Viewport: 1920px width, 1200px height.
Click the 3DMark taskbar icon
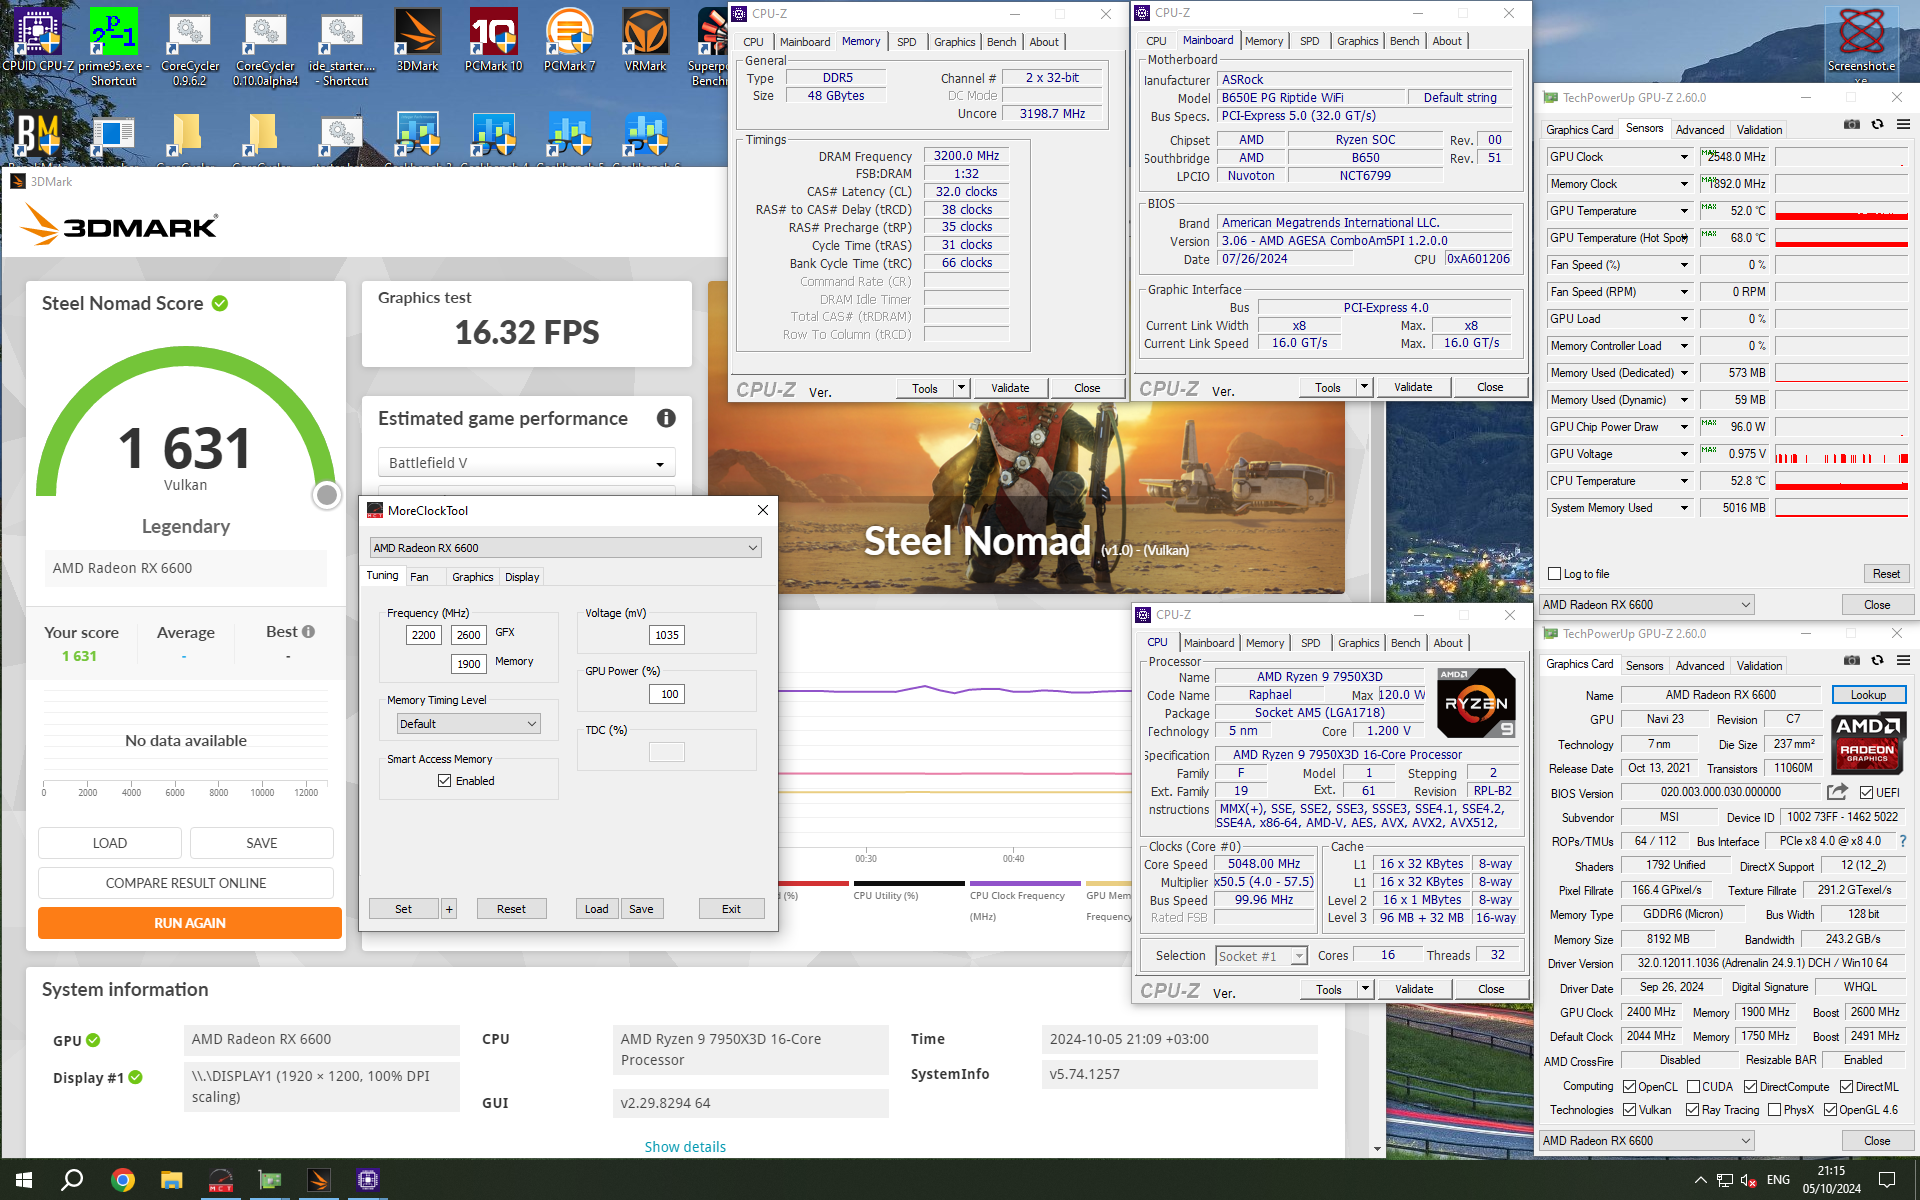pos(319,1180)
